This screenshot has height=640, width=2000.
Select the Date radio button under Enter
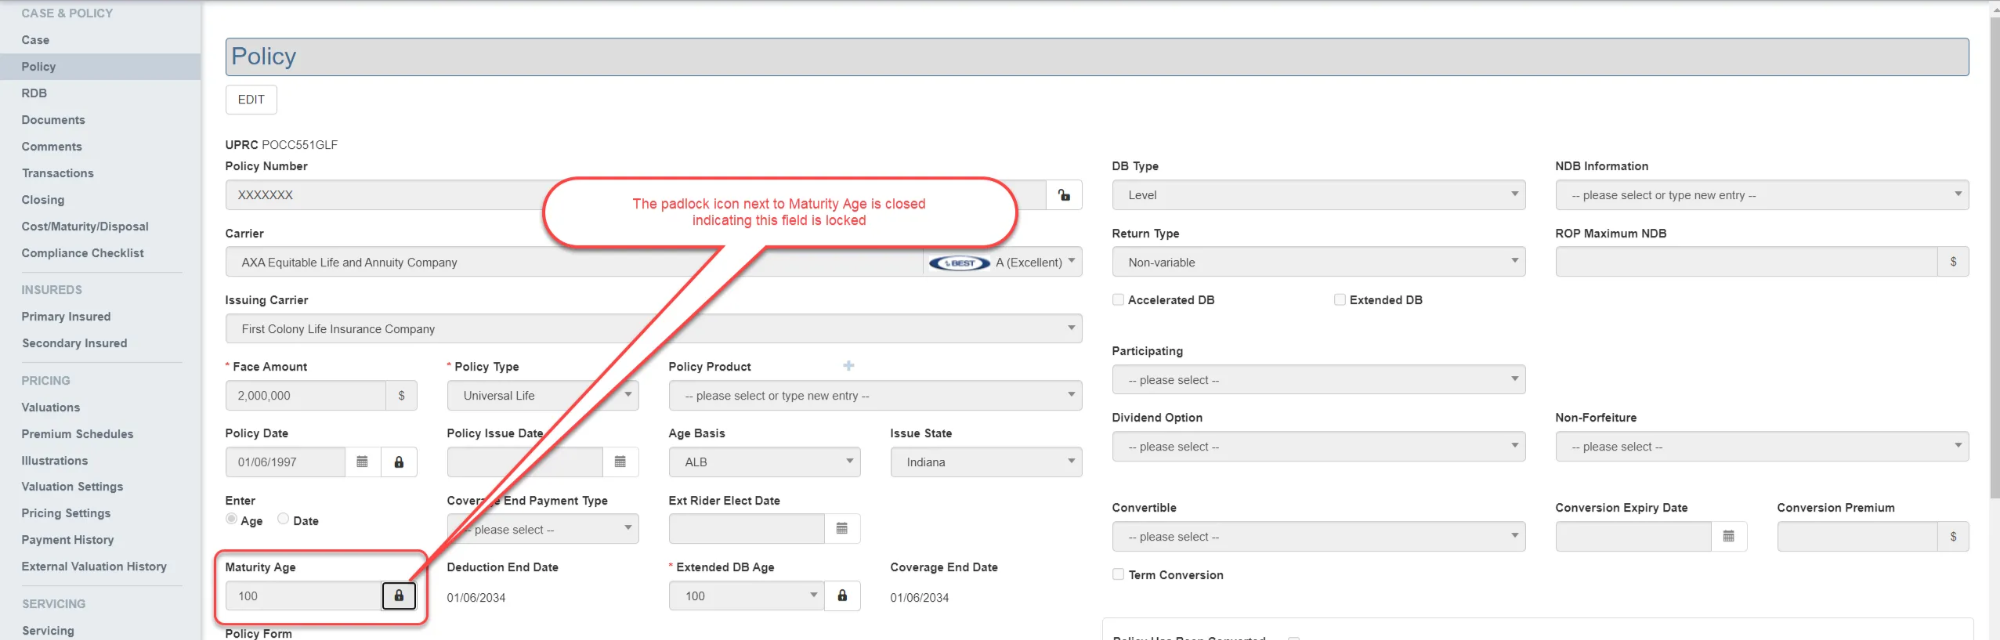pyautogui.click(x=283, y=519)
